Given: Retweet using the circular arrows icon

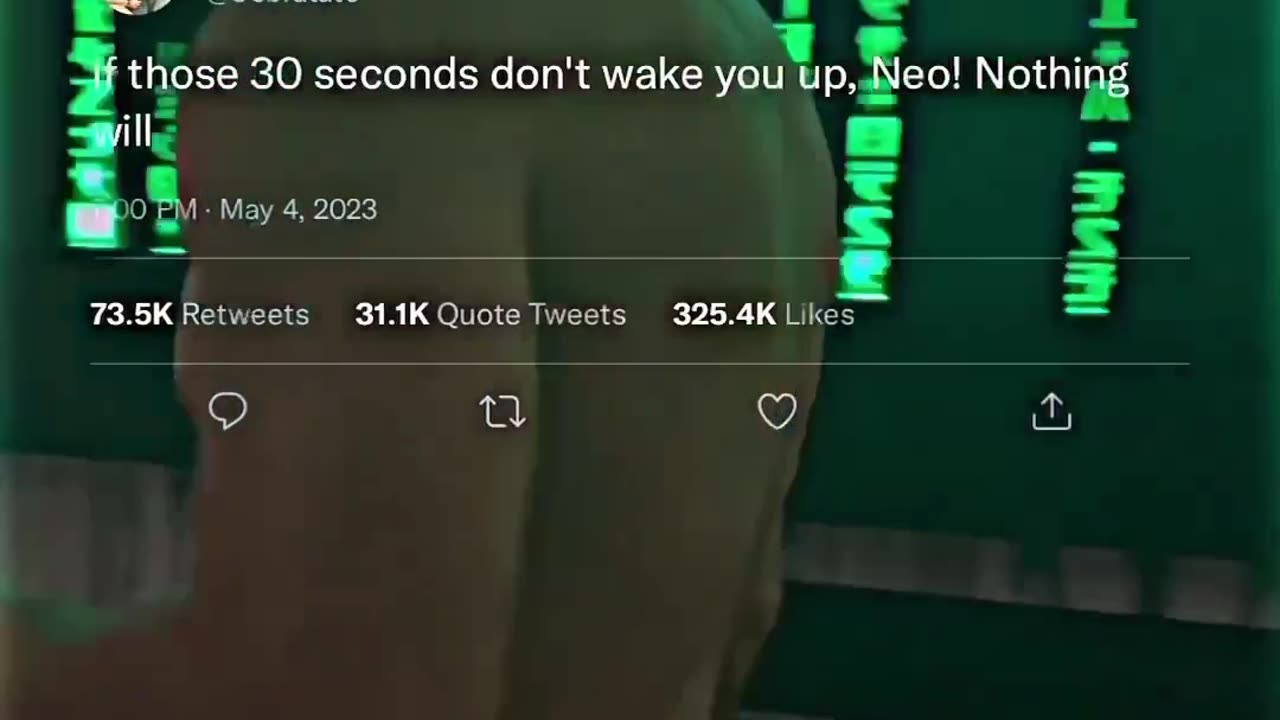Looking at the screenshot, I should tap(502, 411).
